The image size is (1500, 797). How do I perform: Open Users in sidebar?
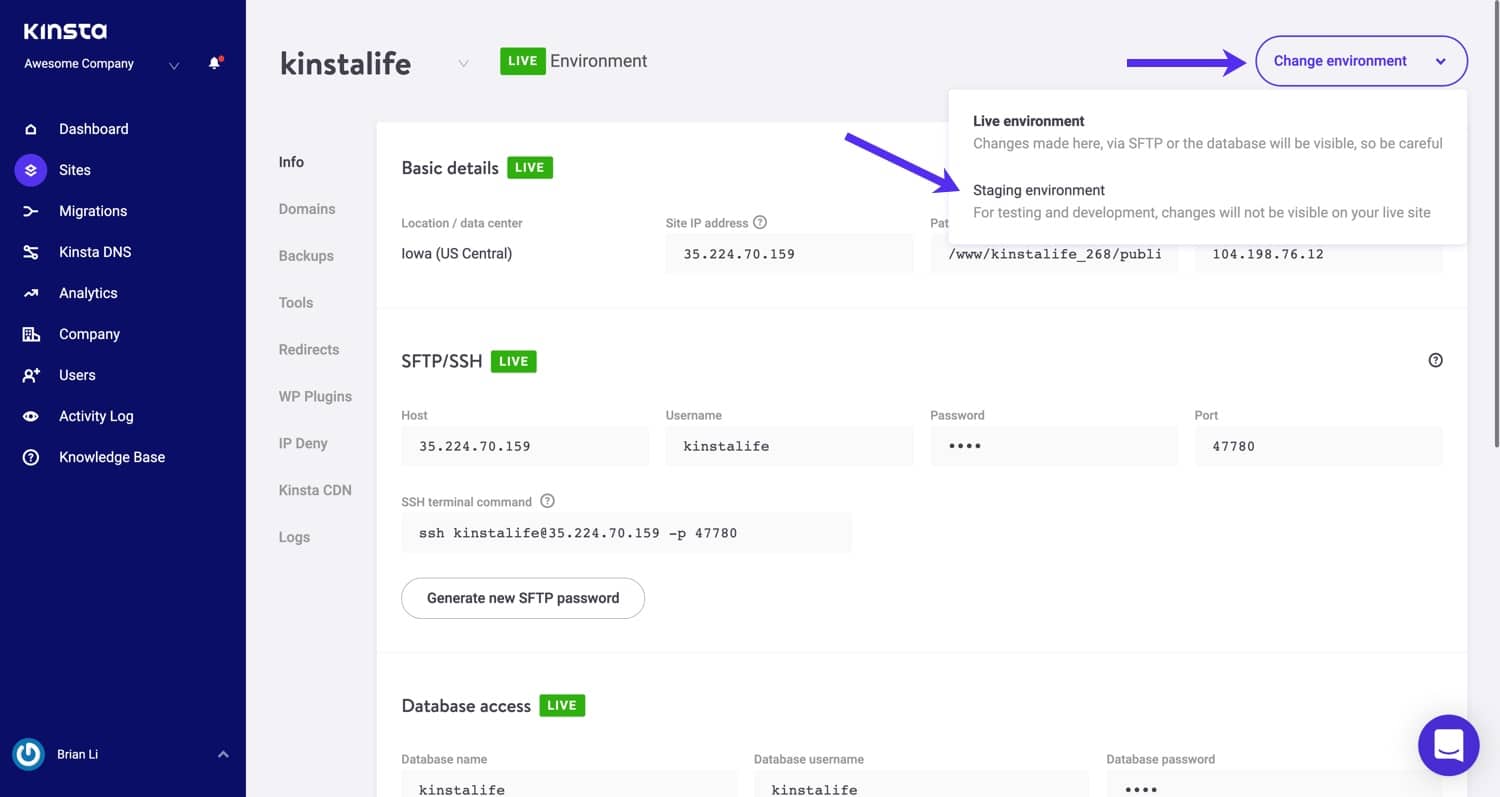click(x=77, y=375)
